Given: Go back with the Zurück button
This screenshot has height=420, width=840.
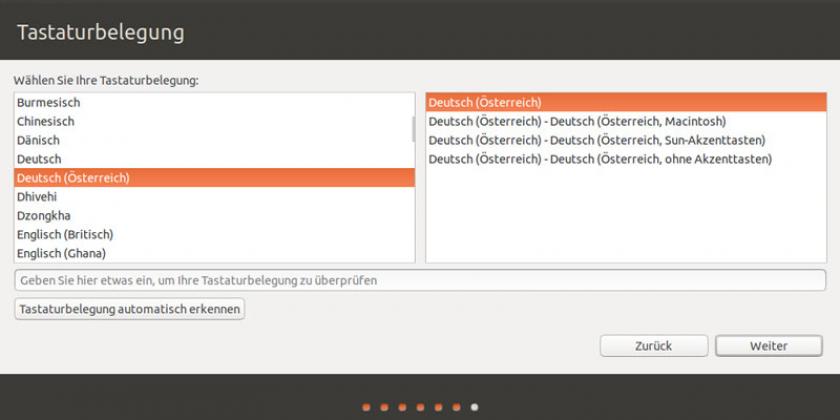Looking at the screenshot, I should click(653, 346).
